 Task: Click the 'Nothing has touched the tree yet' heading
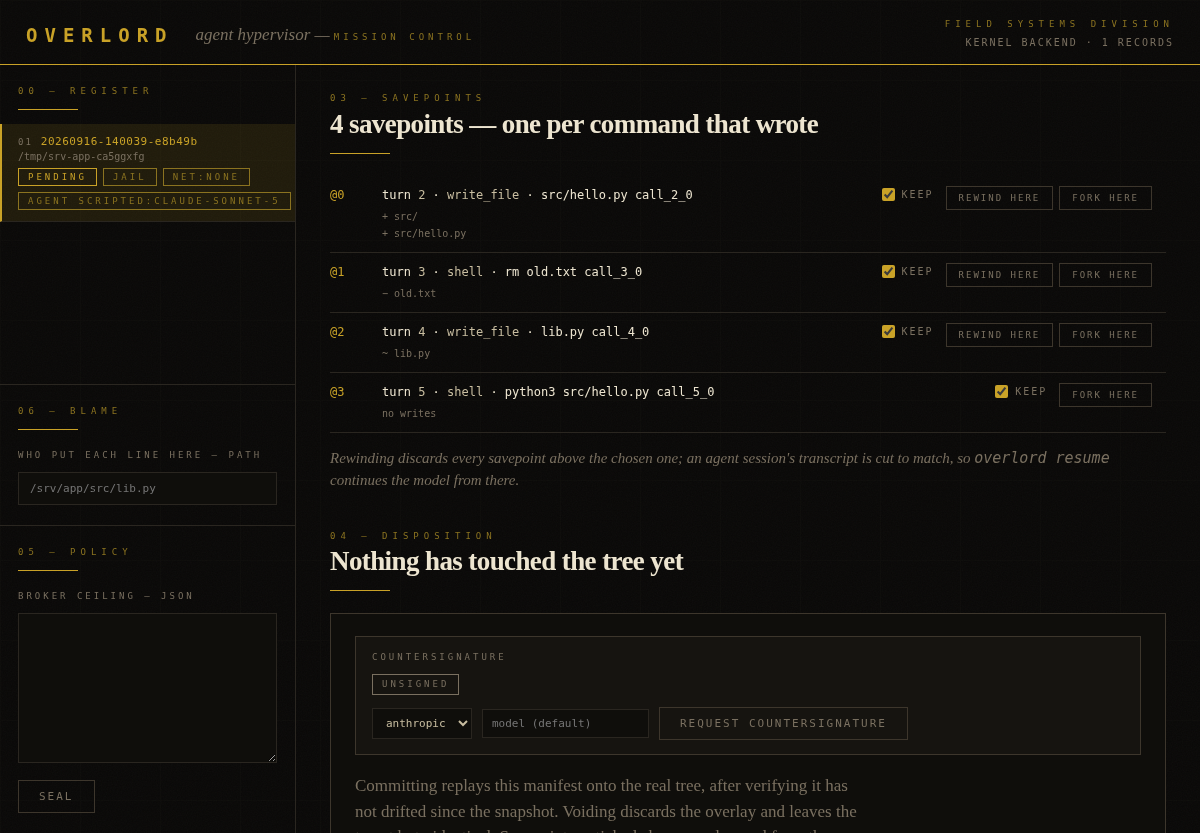click(506, 561)
